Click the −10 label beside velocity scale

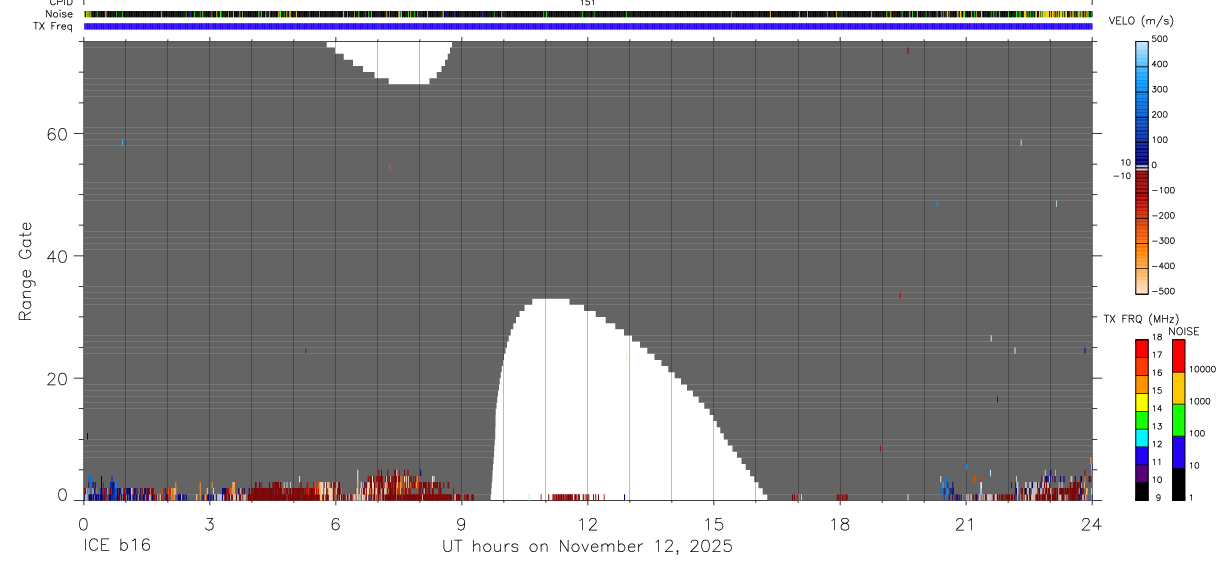point(1121,176)
